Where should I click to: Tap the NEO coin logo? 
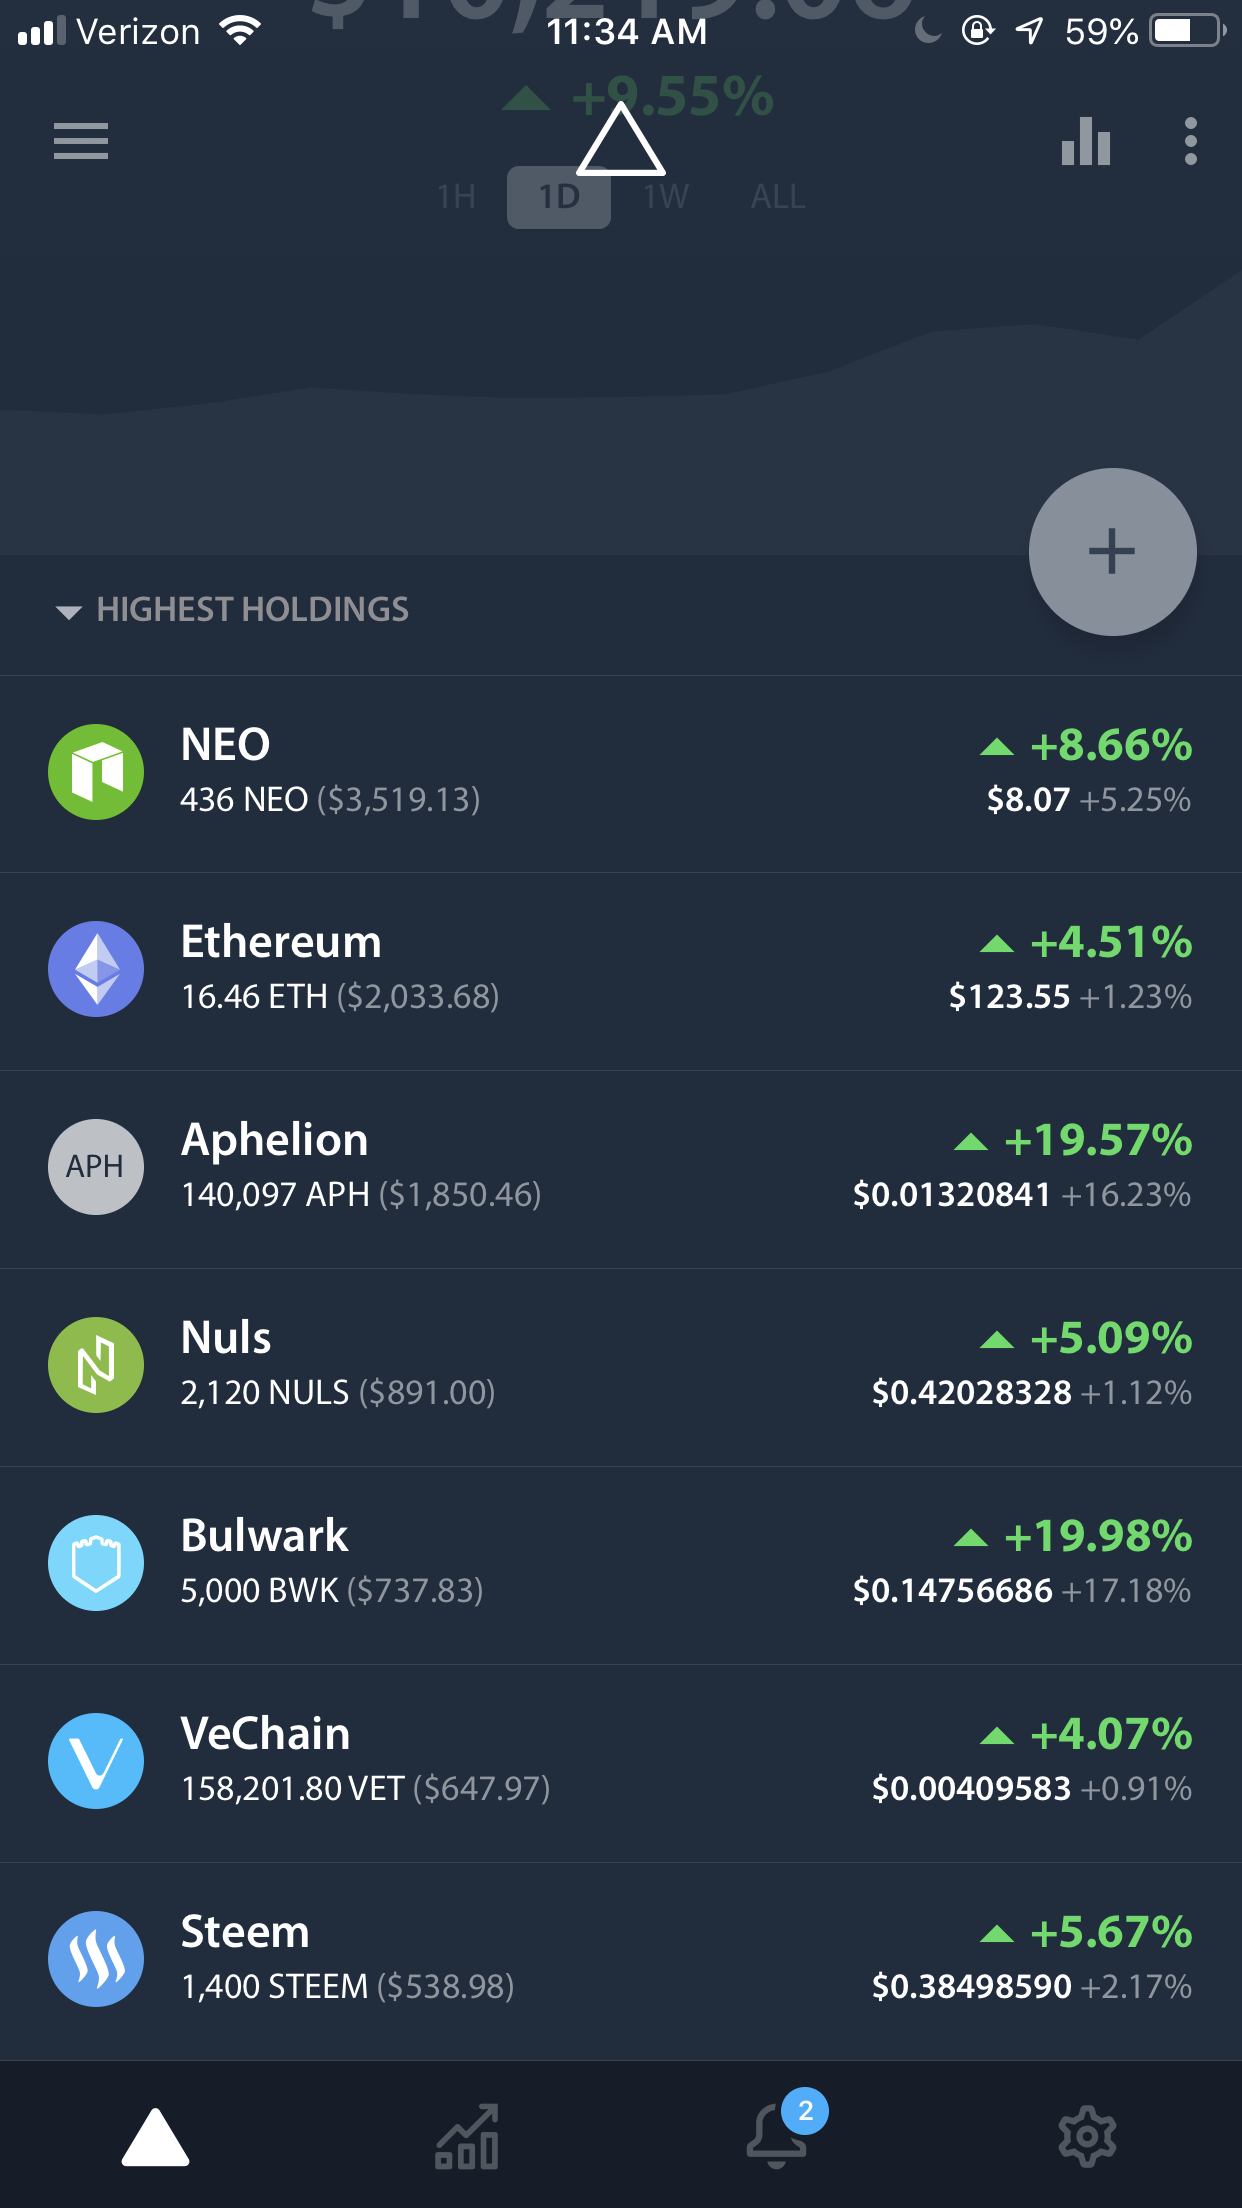[x=96, y=772]
